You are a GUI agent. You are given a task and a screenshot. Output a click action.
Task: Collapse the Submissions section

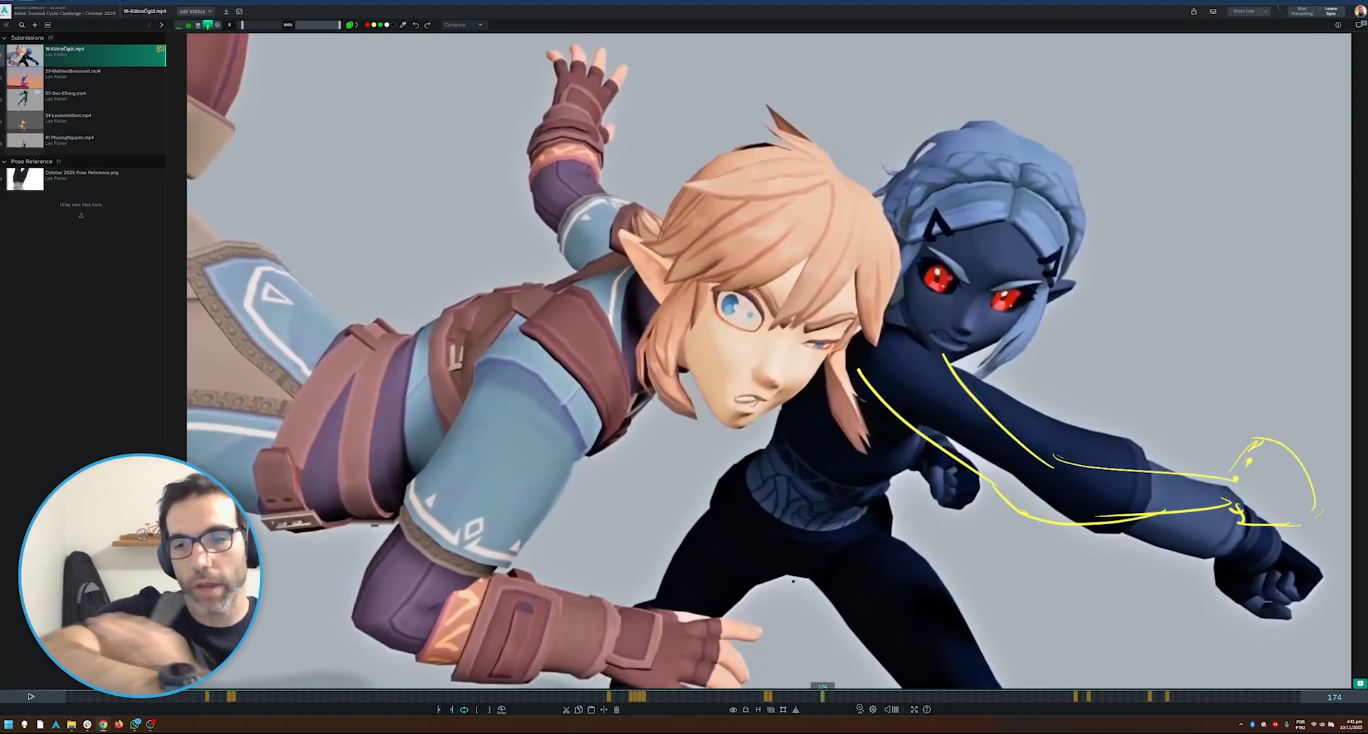pos(5,38)
